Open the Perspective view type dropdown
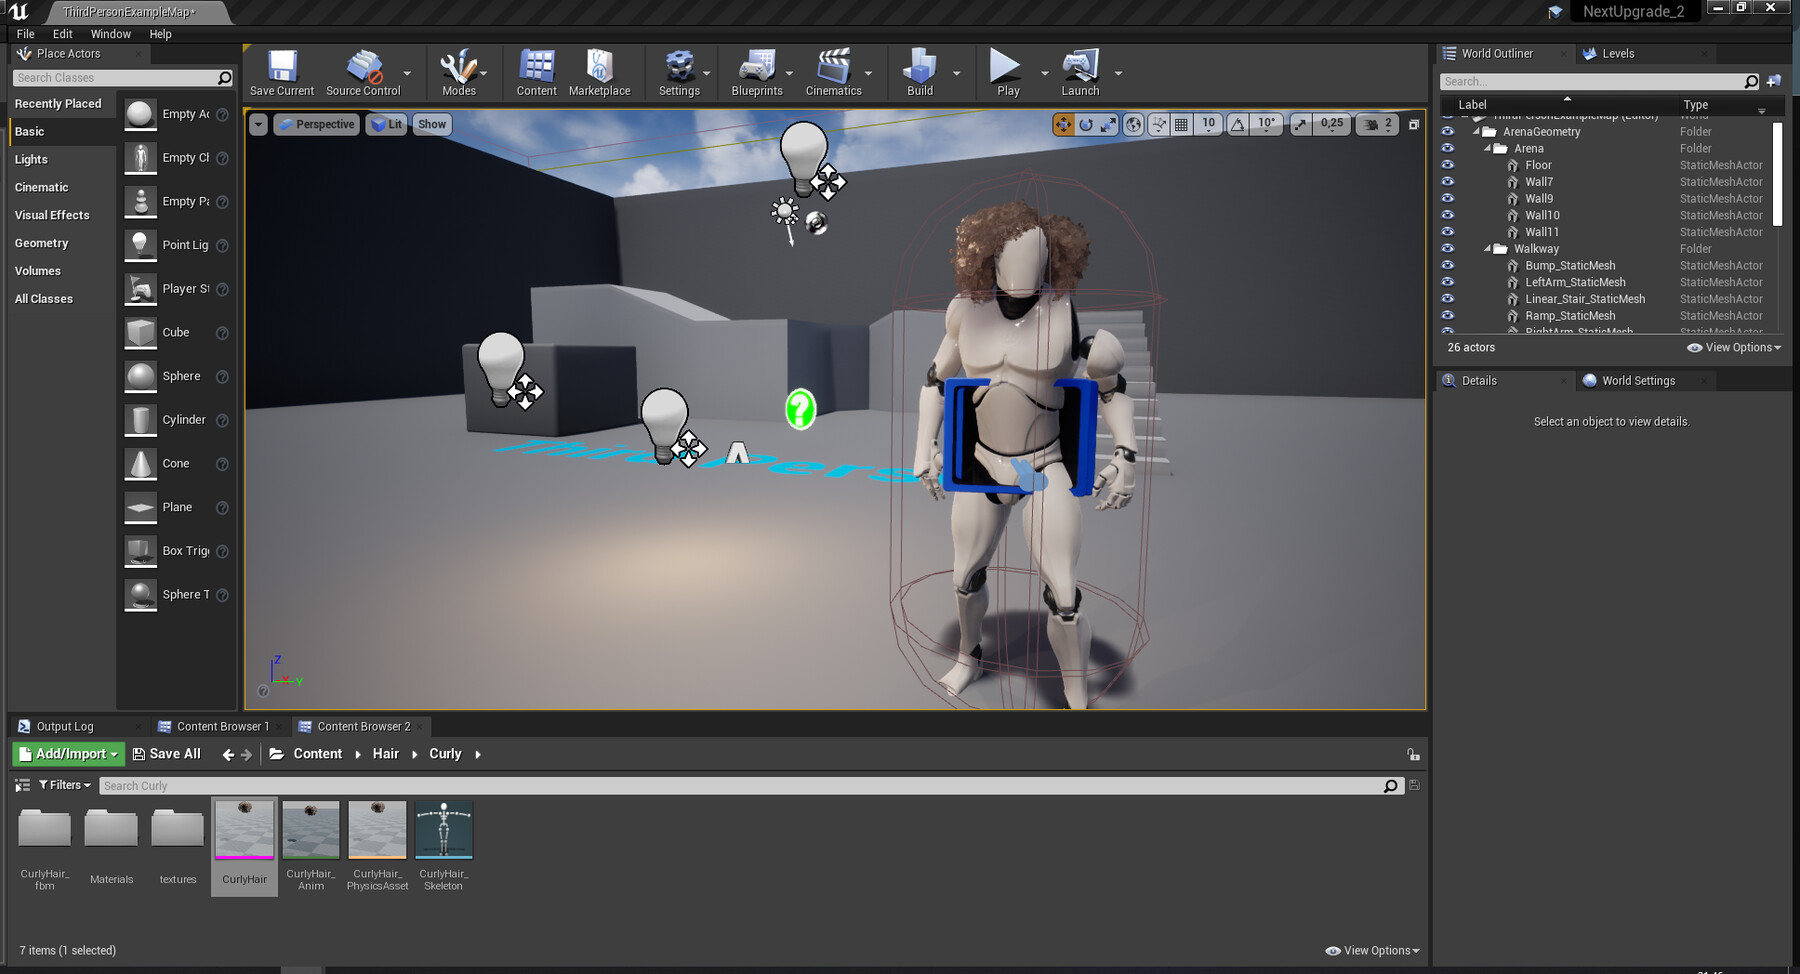The width and height of the screenshot is (1800, 974). pos(316,124)
